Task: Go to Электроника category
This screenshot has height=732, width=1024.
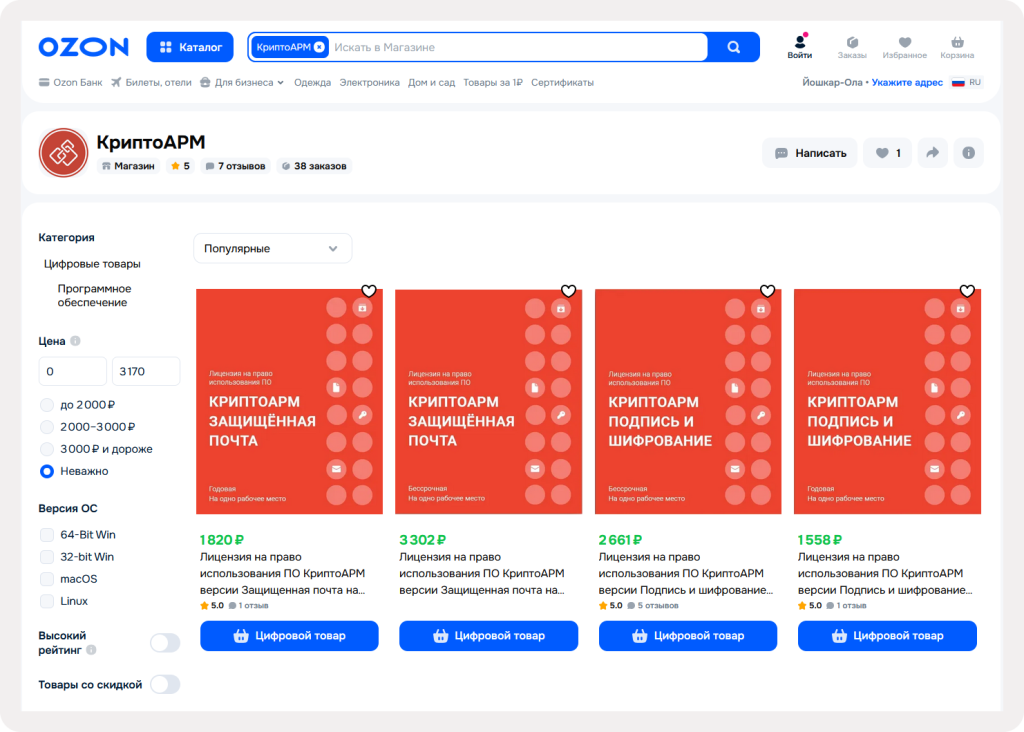Action: (x=370, y=82)
